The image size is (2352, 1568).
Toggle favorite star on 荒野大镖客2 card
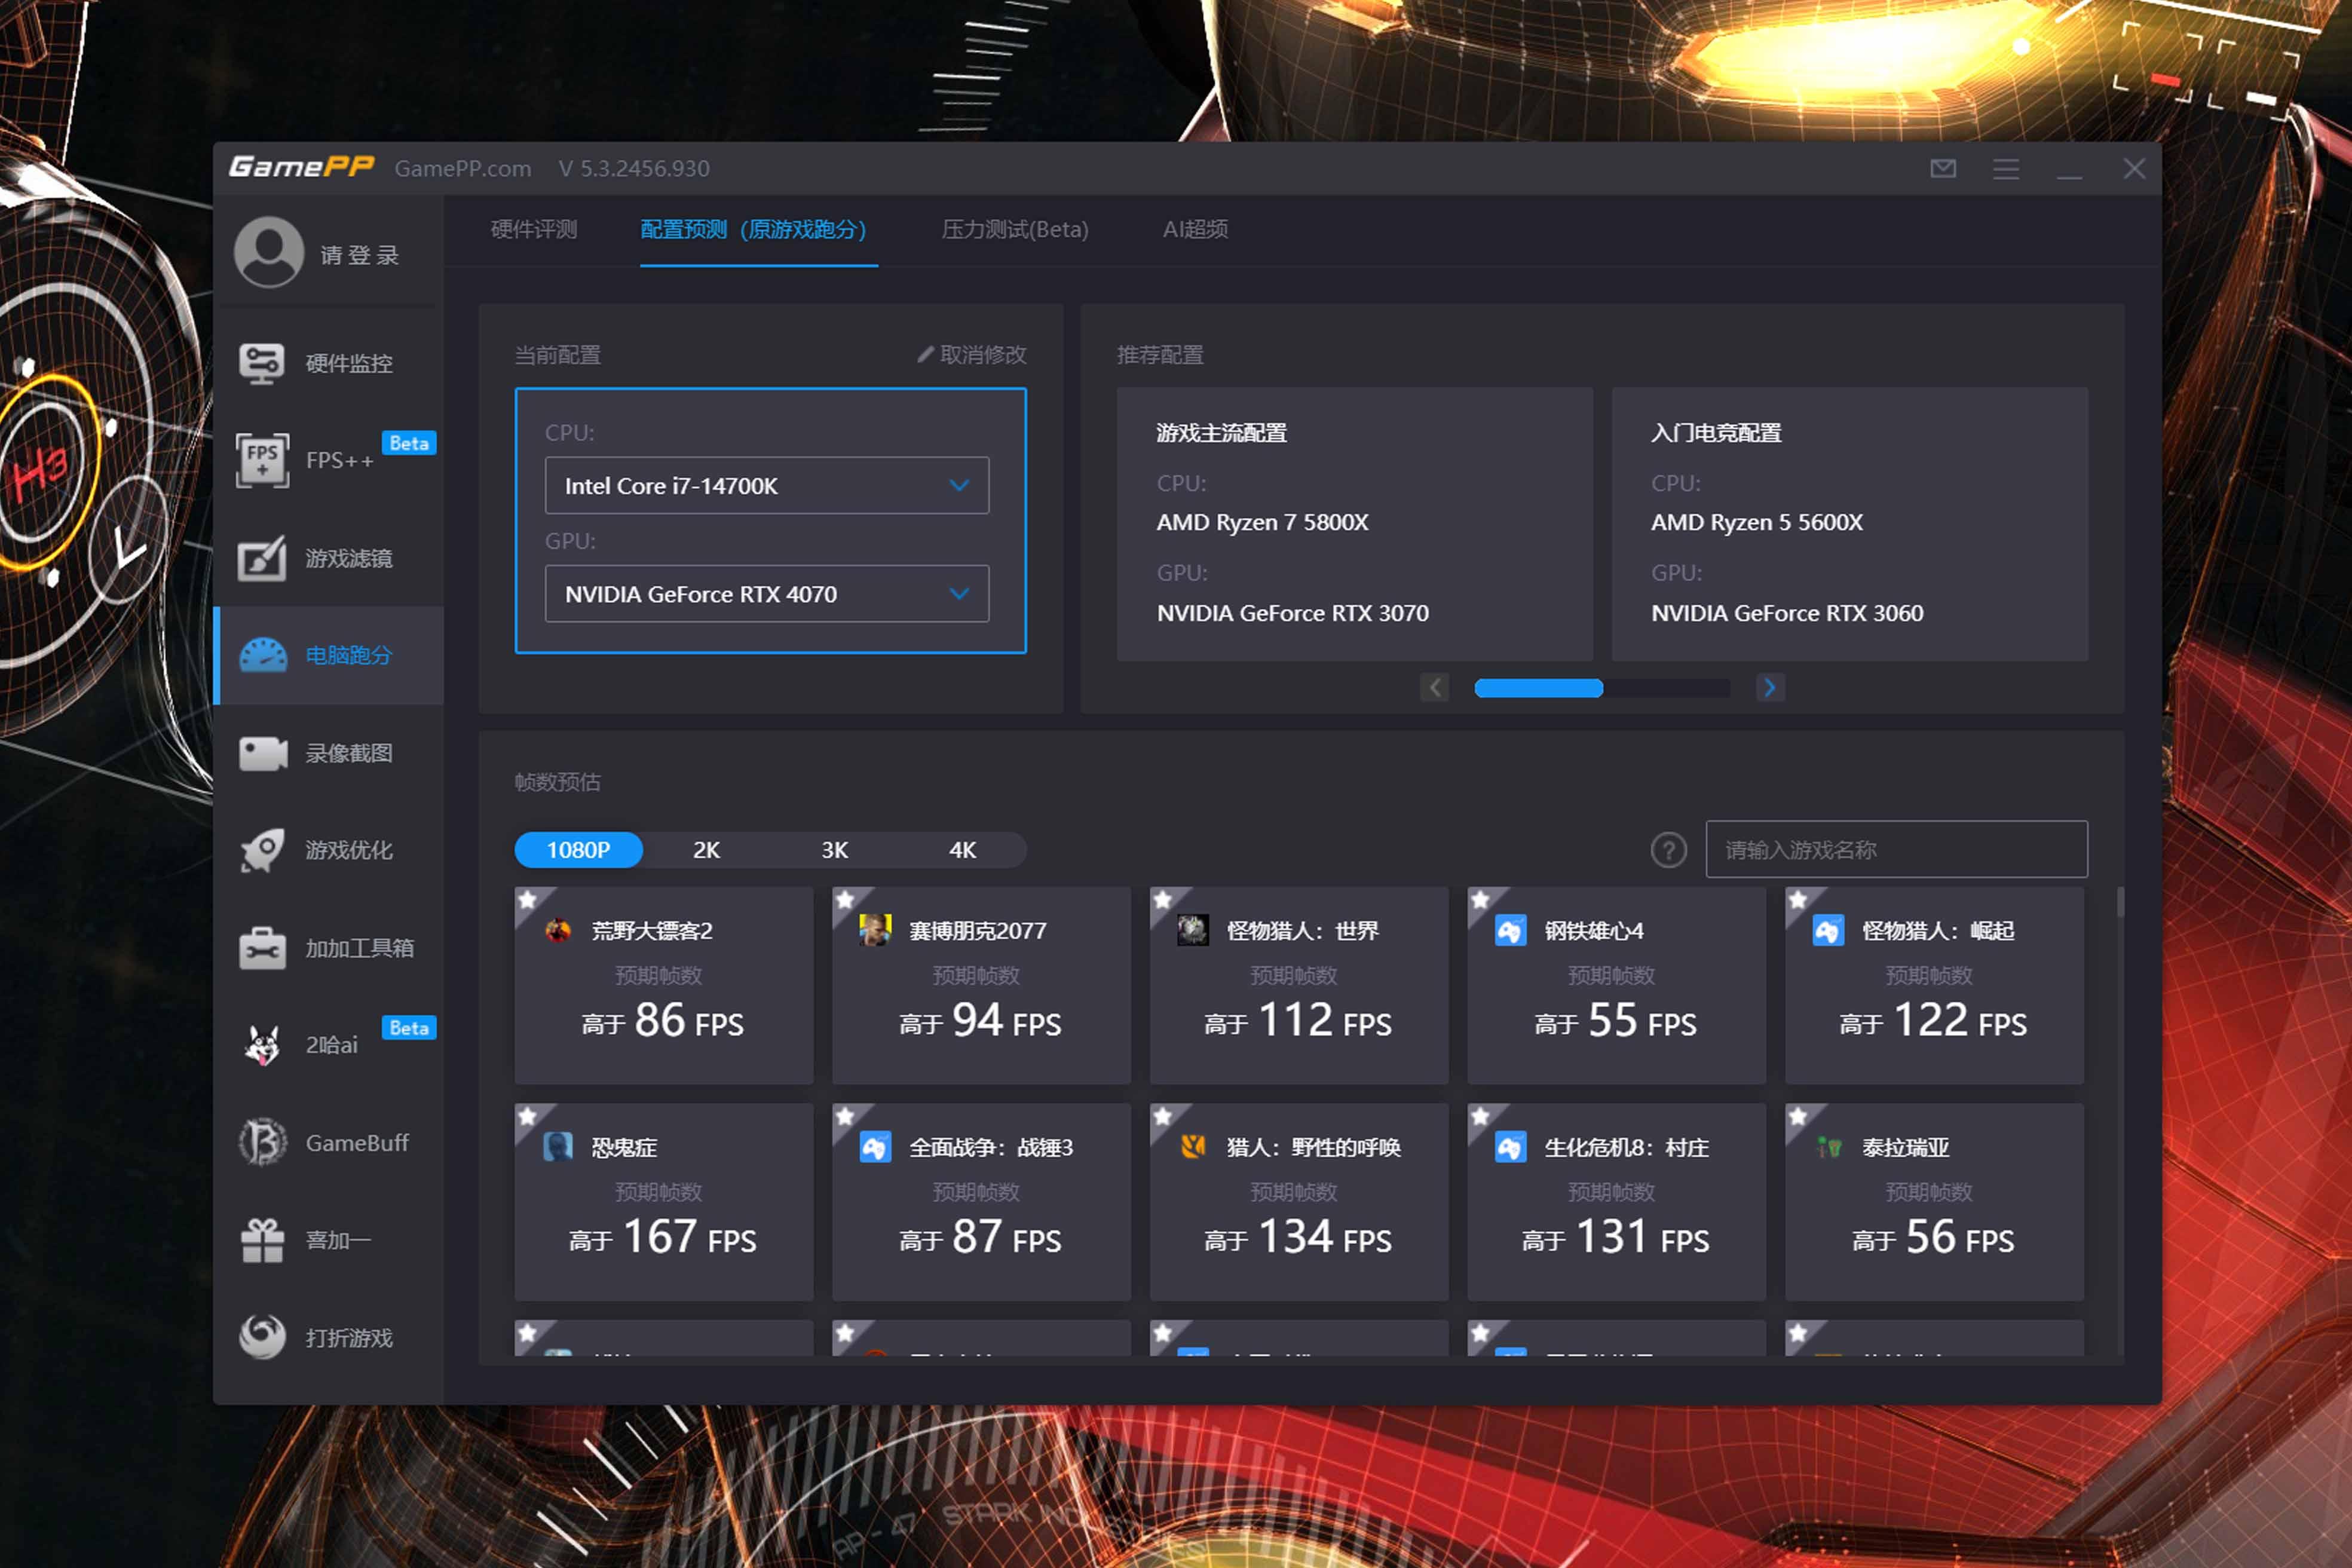tap(528, 900)
